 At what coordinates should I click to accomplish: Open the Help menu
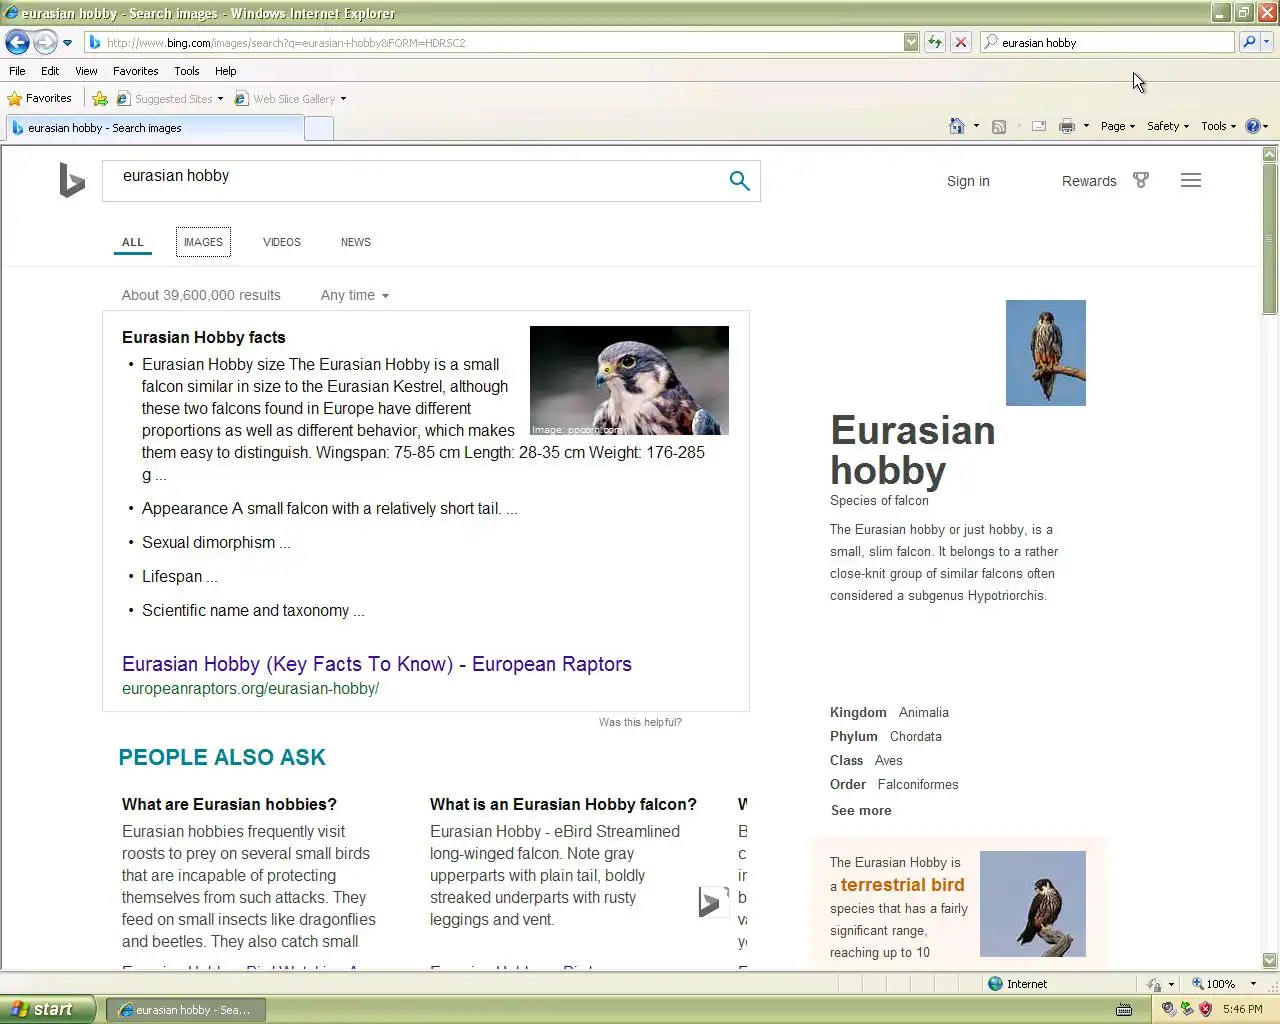(x=225, y=71)
